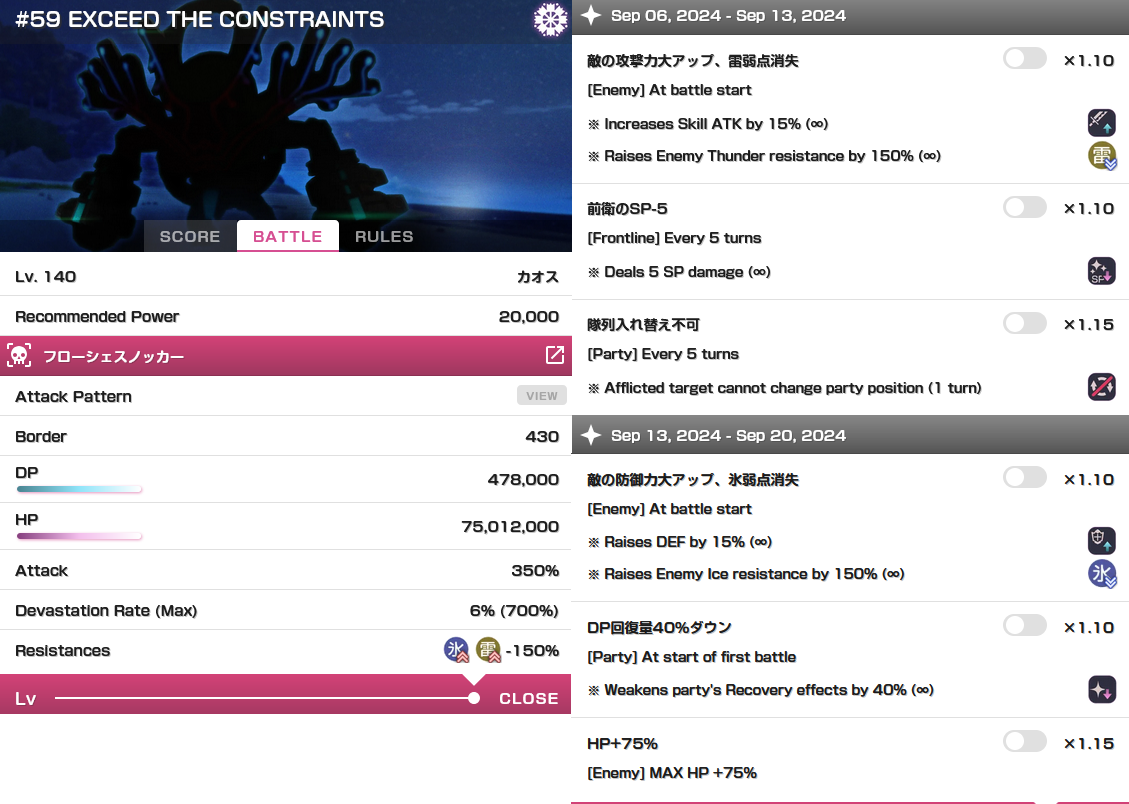The width and height of the screenshot is (1129, 804).
Task: Toggle the enemy attack up, thunder weakness rule
Action: pyautogui.click(x=1025, y=58)
